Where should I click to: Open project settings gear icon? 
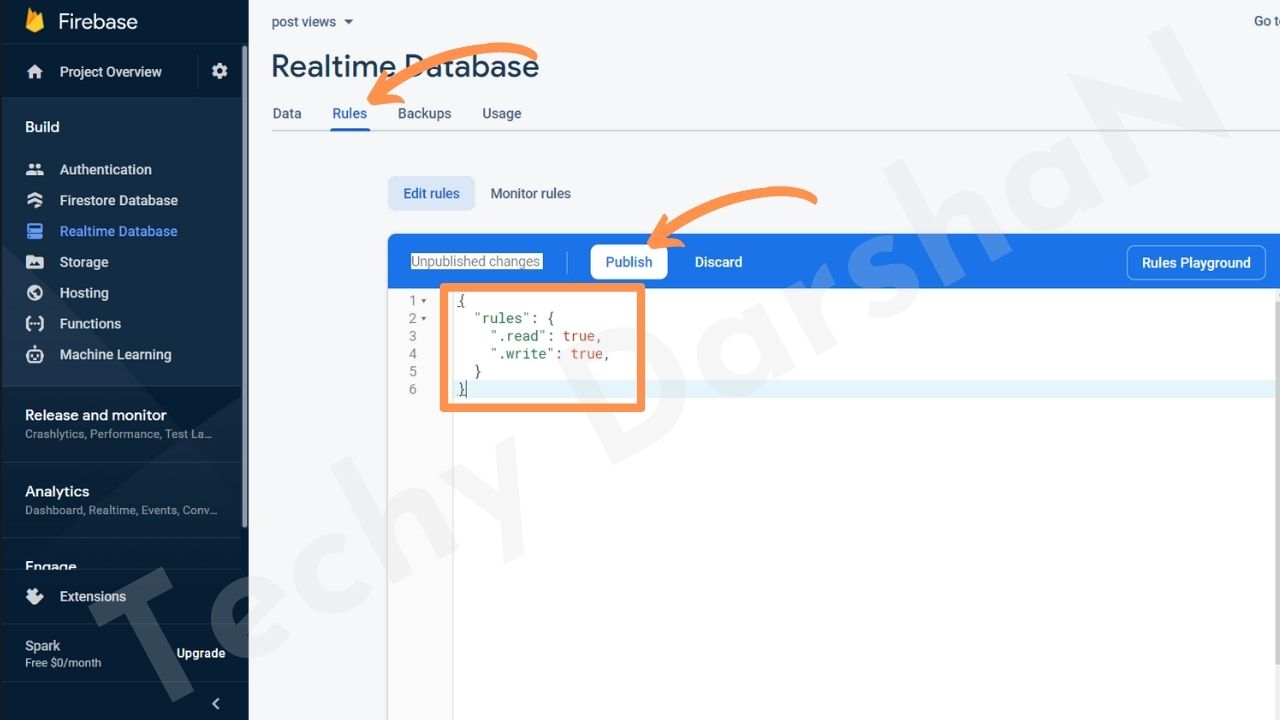click(220, 71)
